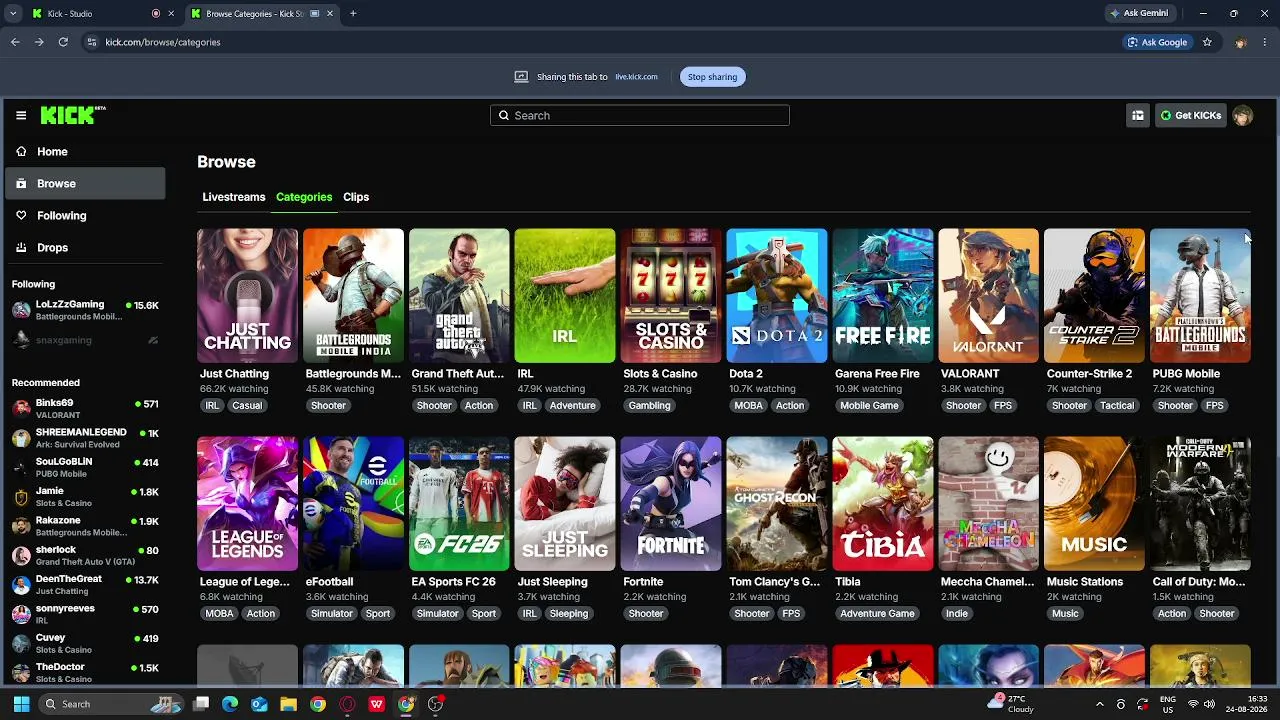This screenshot has height=720, width=1280.
Task: Open Microsoft Edge from taskbar
Action: point(230,704)
